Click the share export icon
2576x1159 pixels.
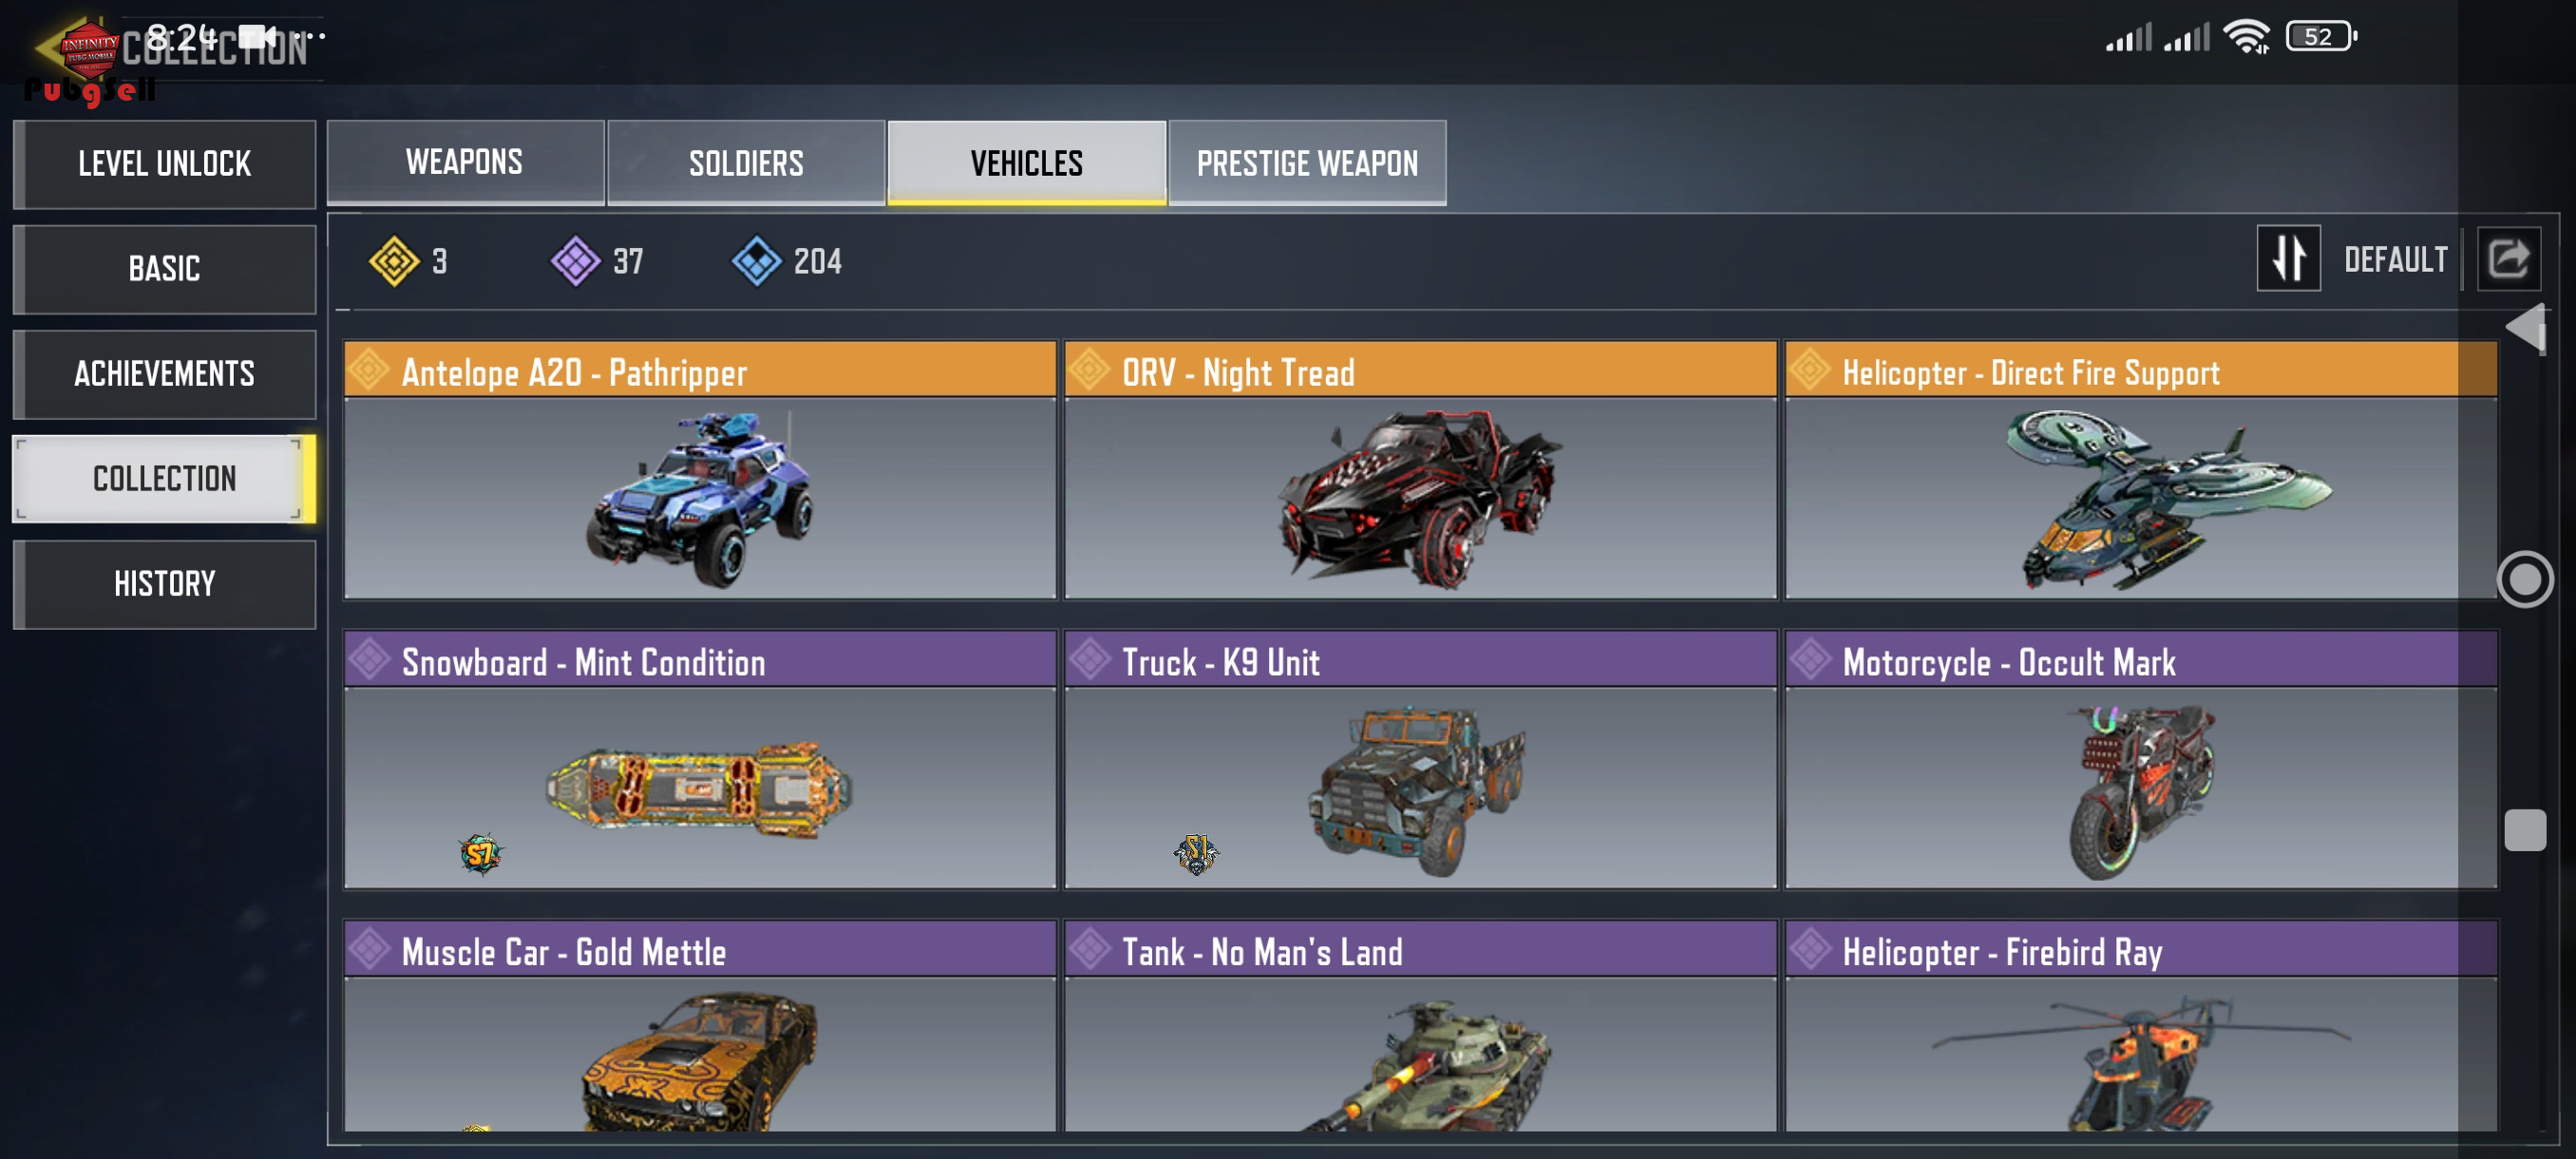coord(2509,259)
